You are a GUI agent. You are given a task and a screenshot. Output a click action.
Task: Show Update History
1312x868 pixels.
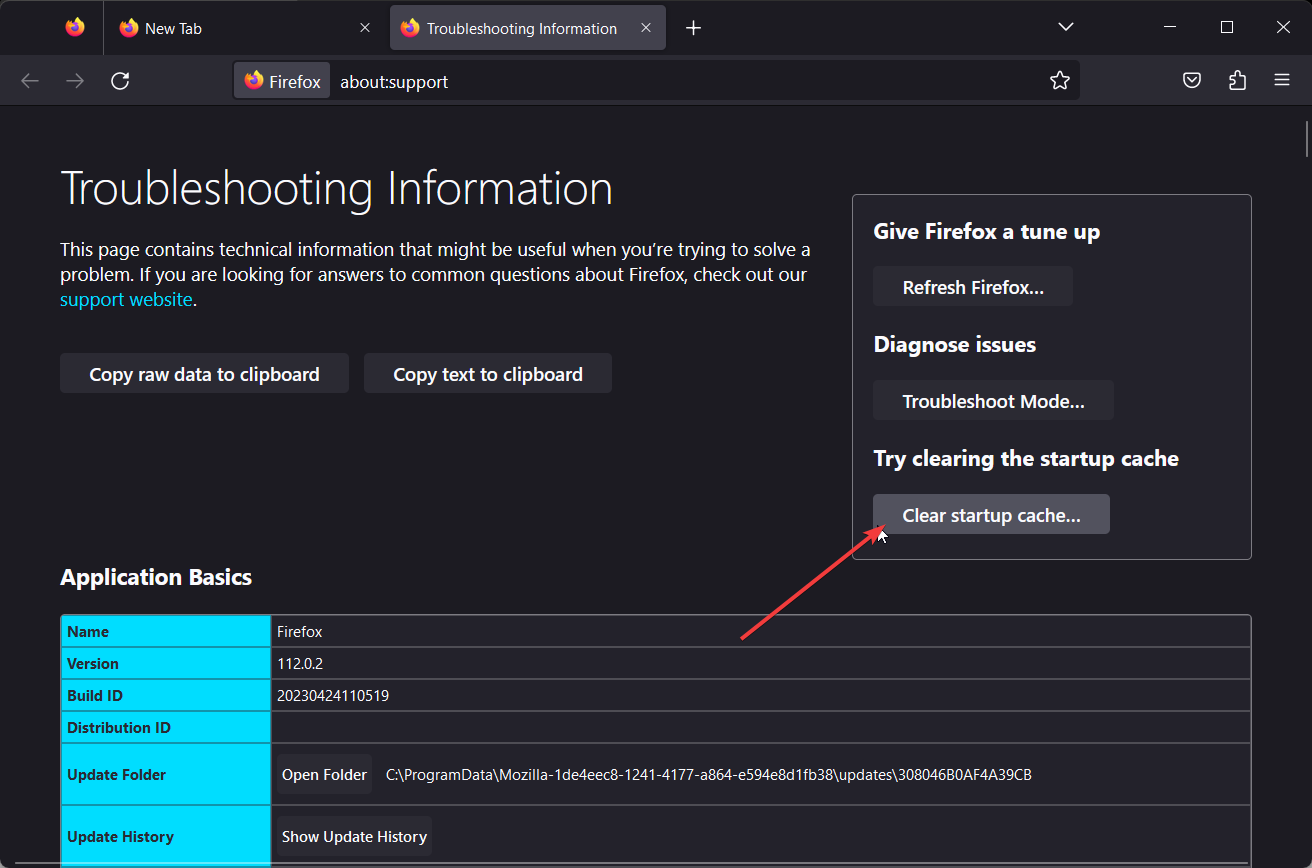click(x=354, y=837)
